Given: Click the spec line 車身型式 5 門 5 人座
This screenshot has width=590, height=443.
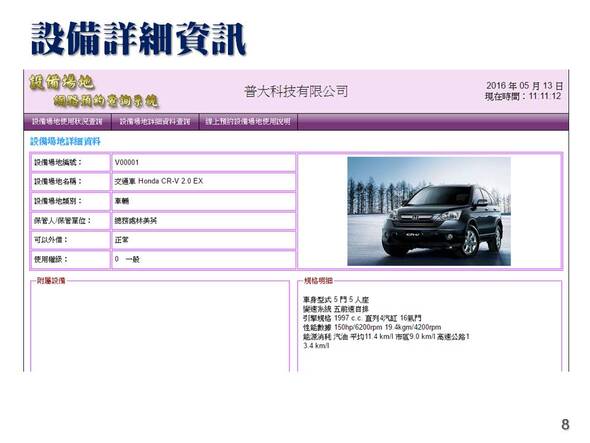Looking at the screenshot, I should (336, 300).
